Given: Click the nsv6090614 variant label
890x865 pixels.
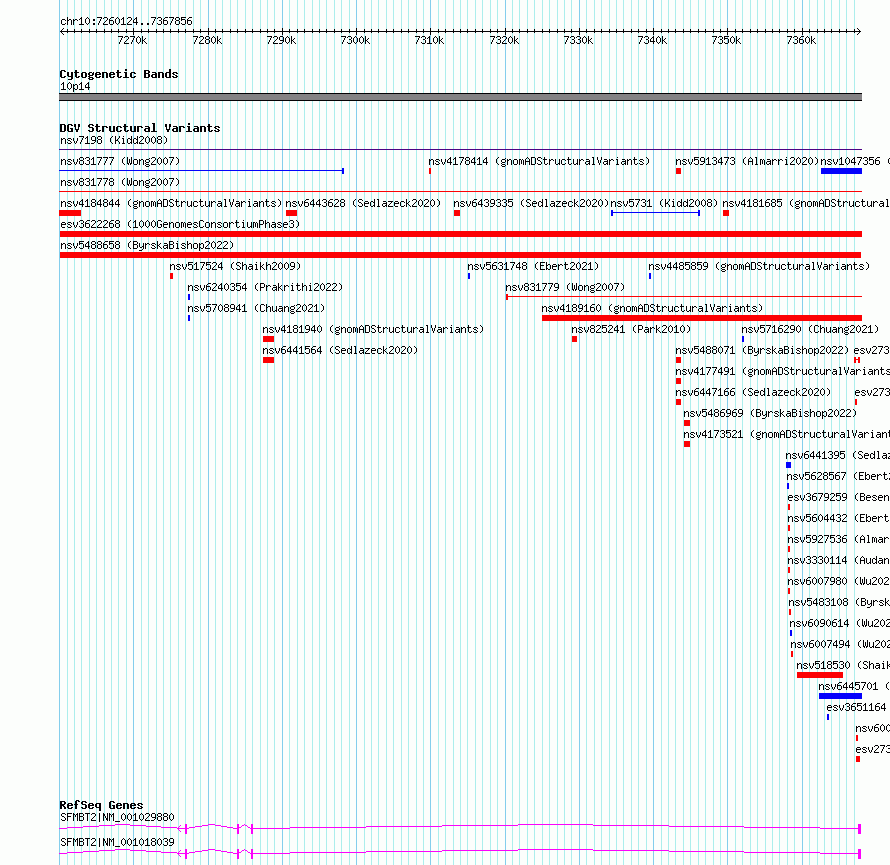Looking at the screenshot, I should pyautogui.click(x=839, y=623).
